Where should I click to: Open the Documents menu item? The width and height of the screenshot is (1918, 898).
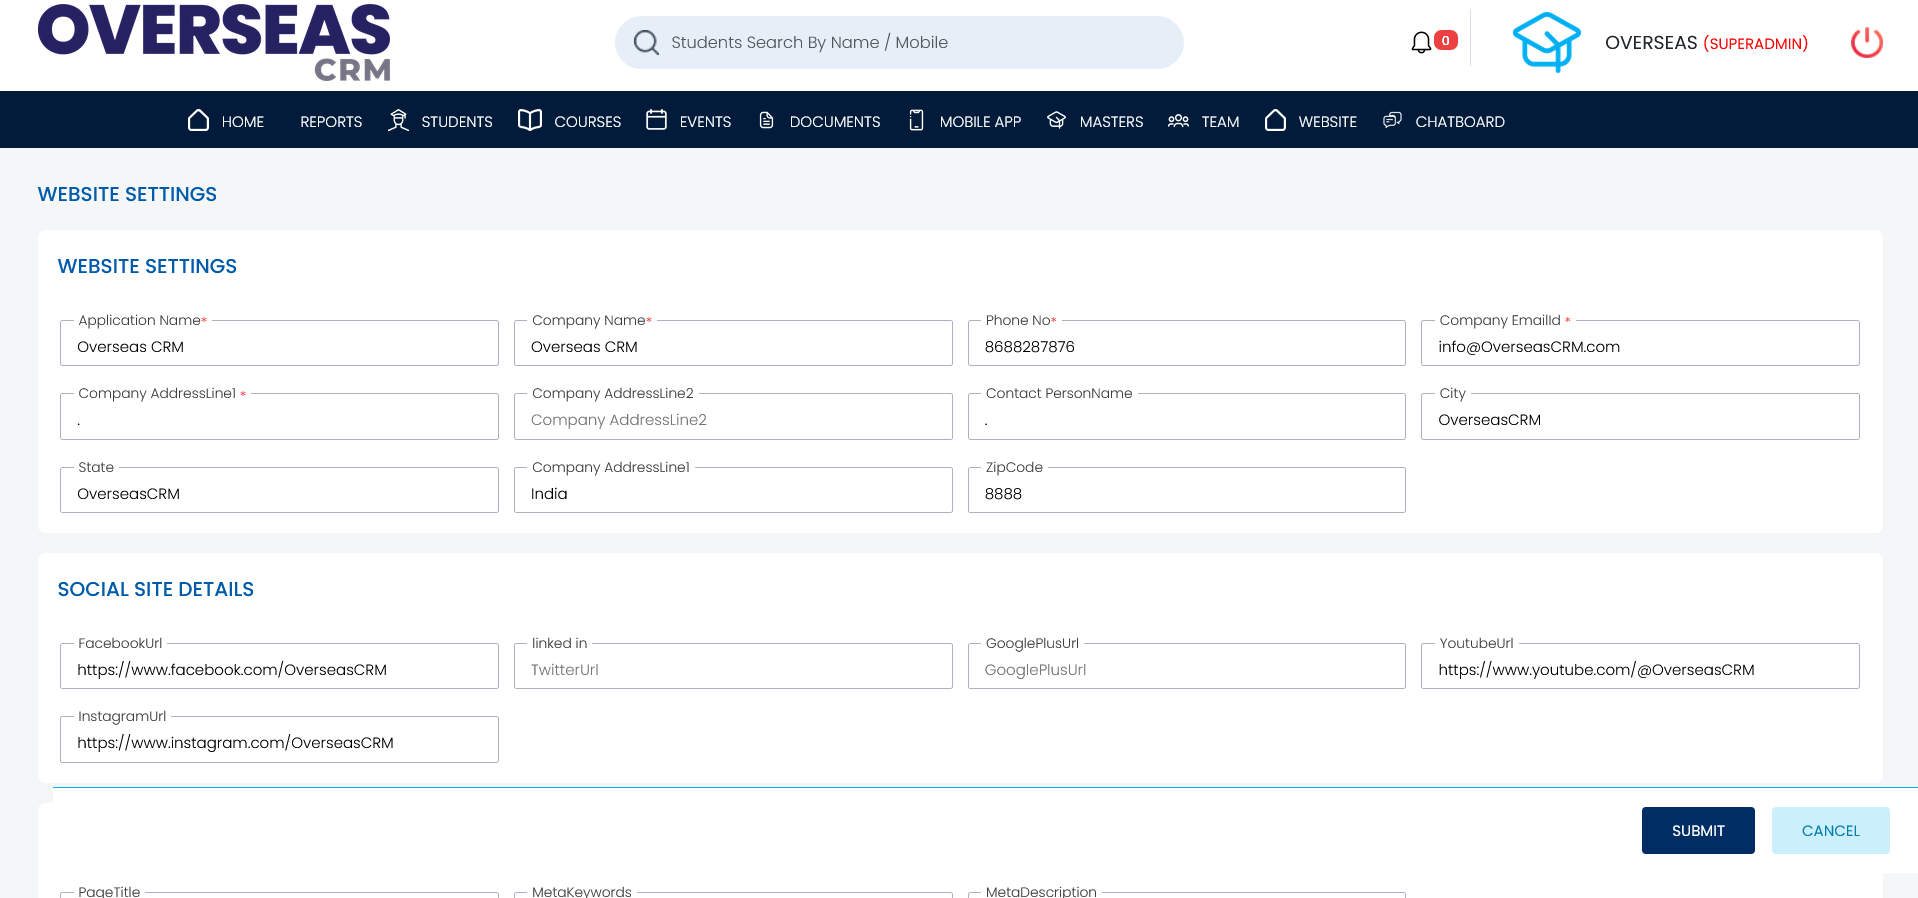coord(834,122)
